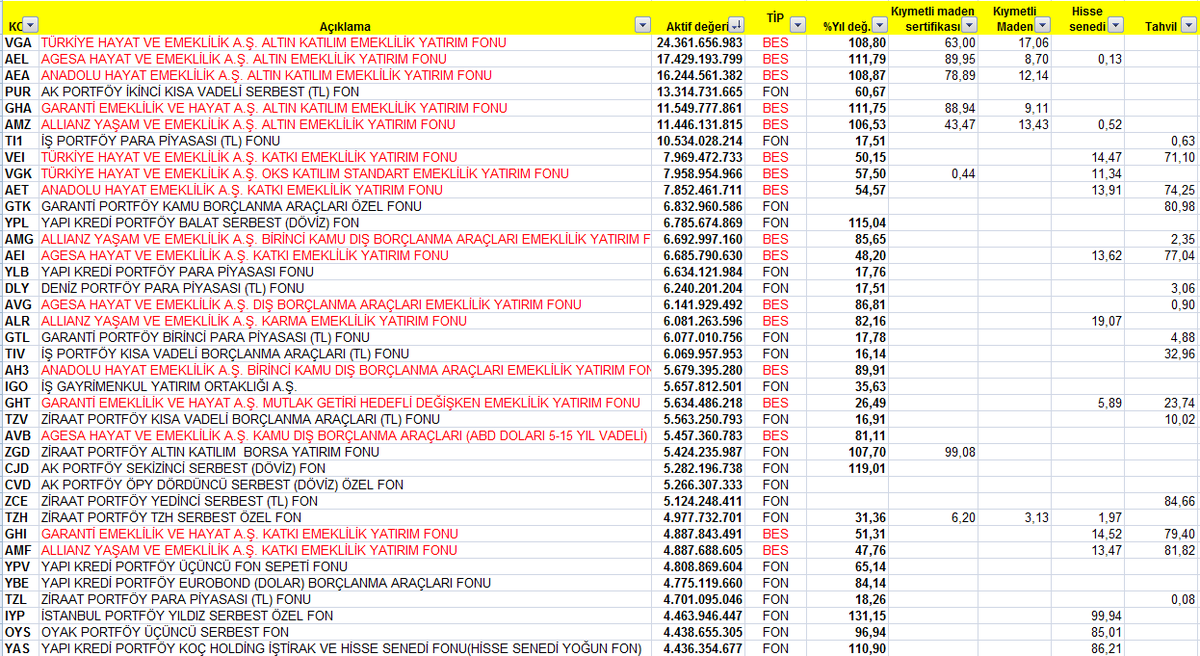Screen dimensions: 1200x656
Task: Select the Aktif değeri value 24.361.656.983
Action: 700,43
